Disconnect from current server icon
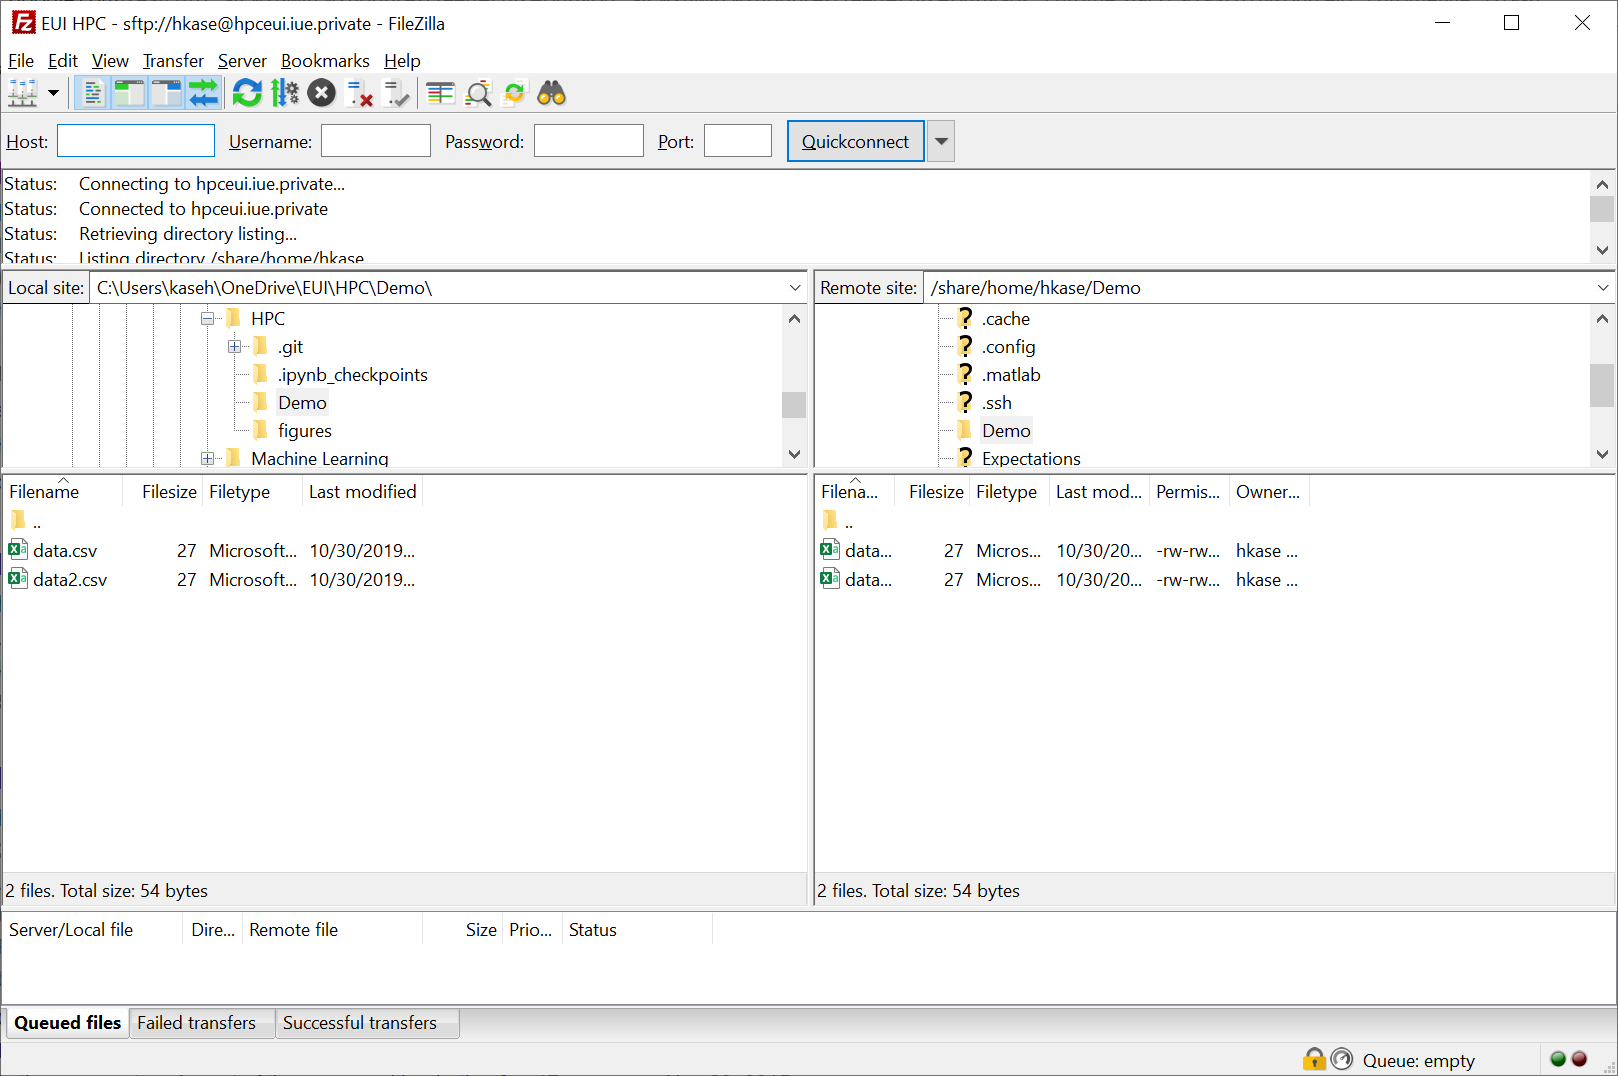Viewport: 1618px width, 1076px height. click(360, 94)
